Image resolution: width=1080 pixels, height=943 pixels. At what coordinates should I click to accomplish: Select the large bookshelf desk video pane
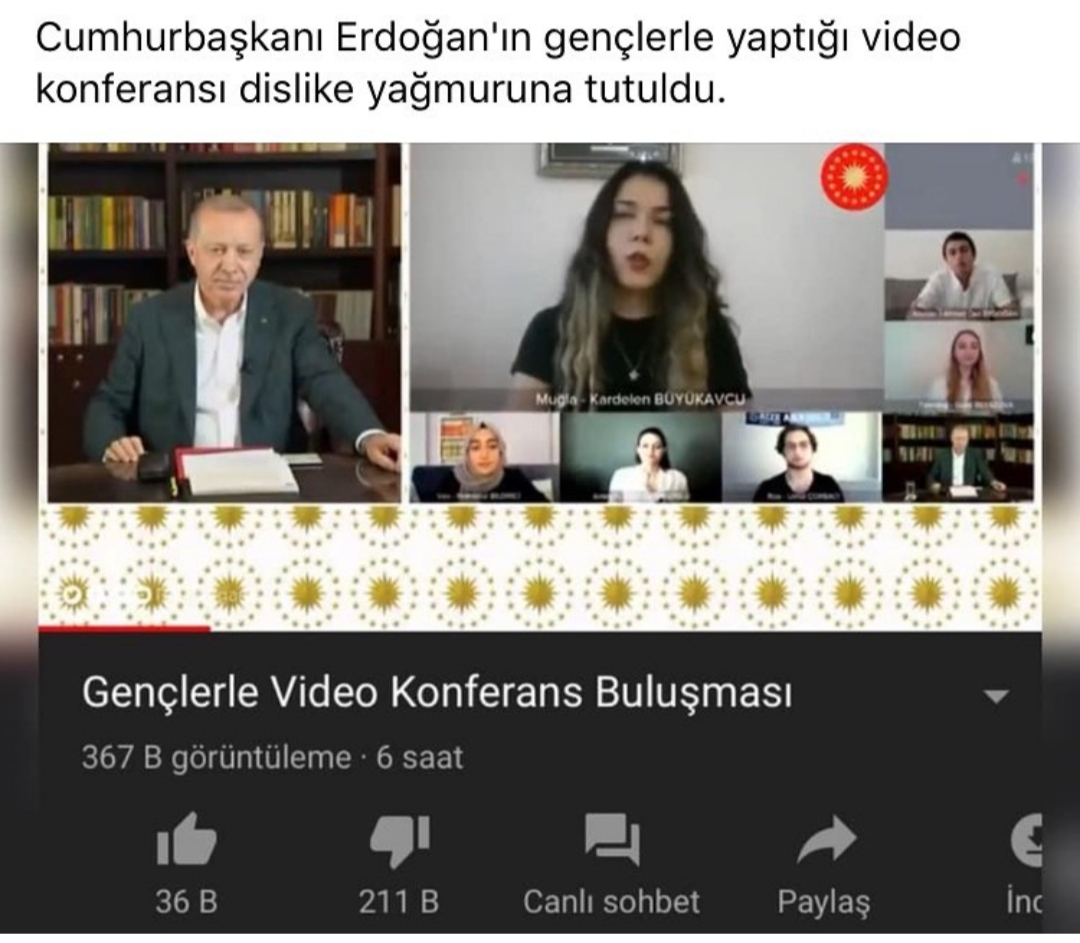(224, 322)
